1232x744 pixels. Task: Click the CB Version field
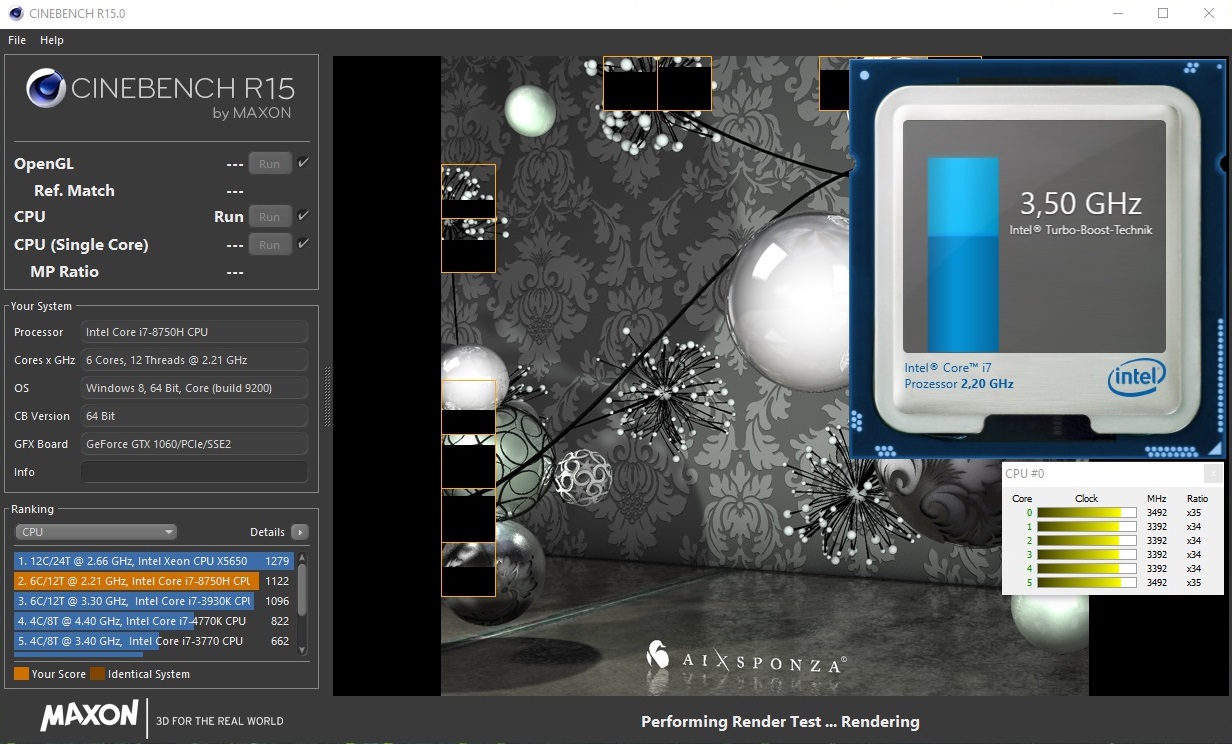(194, 416)
